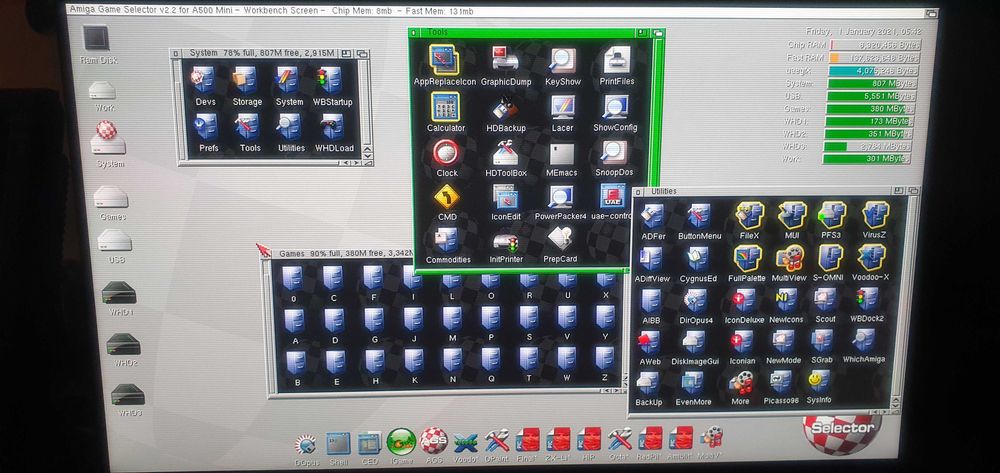Launch CMD tool with yellow sign
This screenshot has height=473, width=1000.
click(x=447, y=197)
